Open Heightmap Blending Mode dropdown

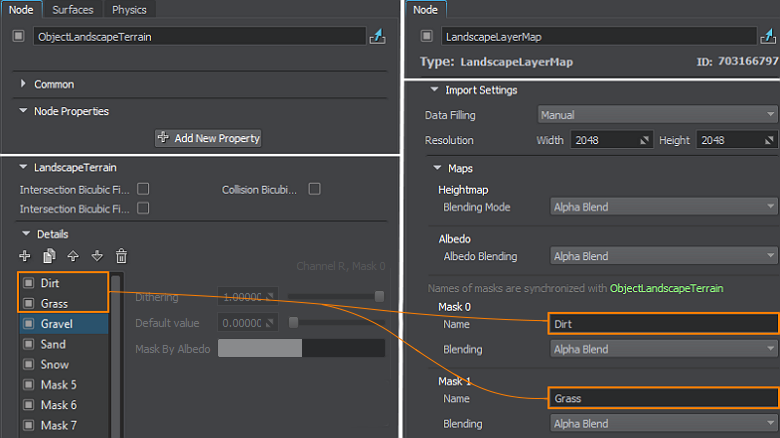click(664, 207)
